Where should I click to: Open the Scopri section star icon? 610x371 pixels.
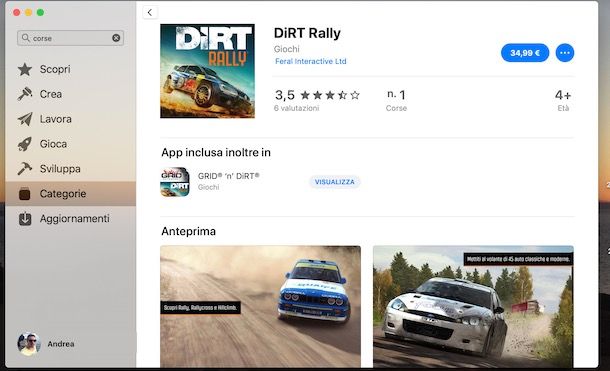pyautogui.click(x=25, y=70)
